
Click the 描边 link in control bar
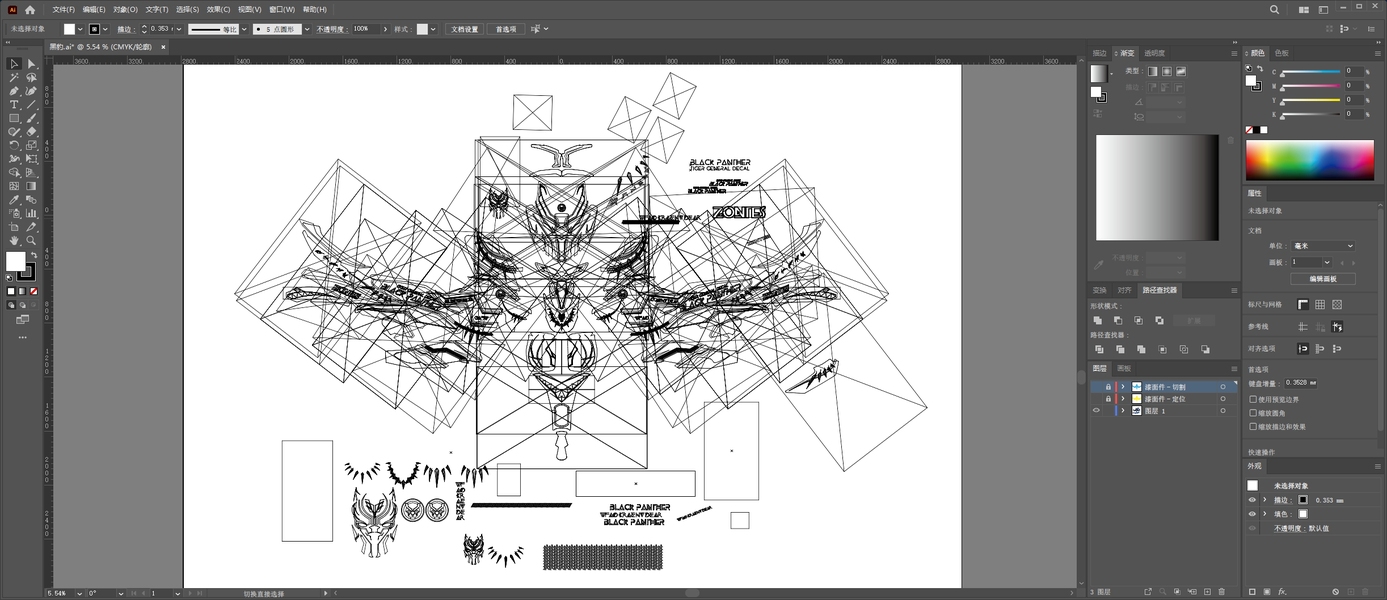coord(125,29)
